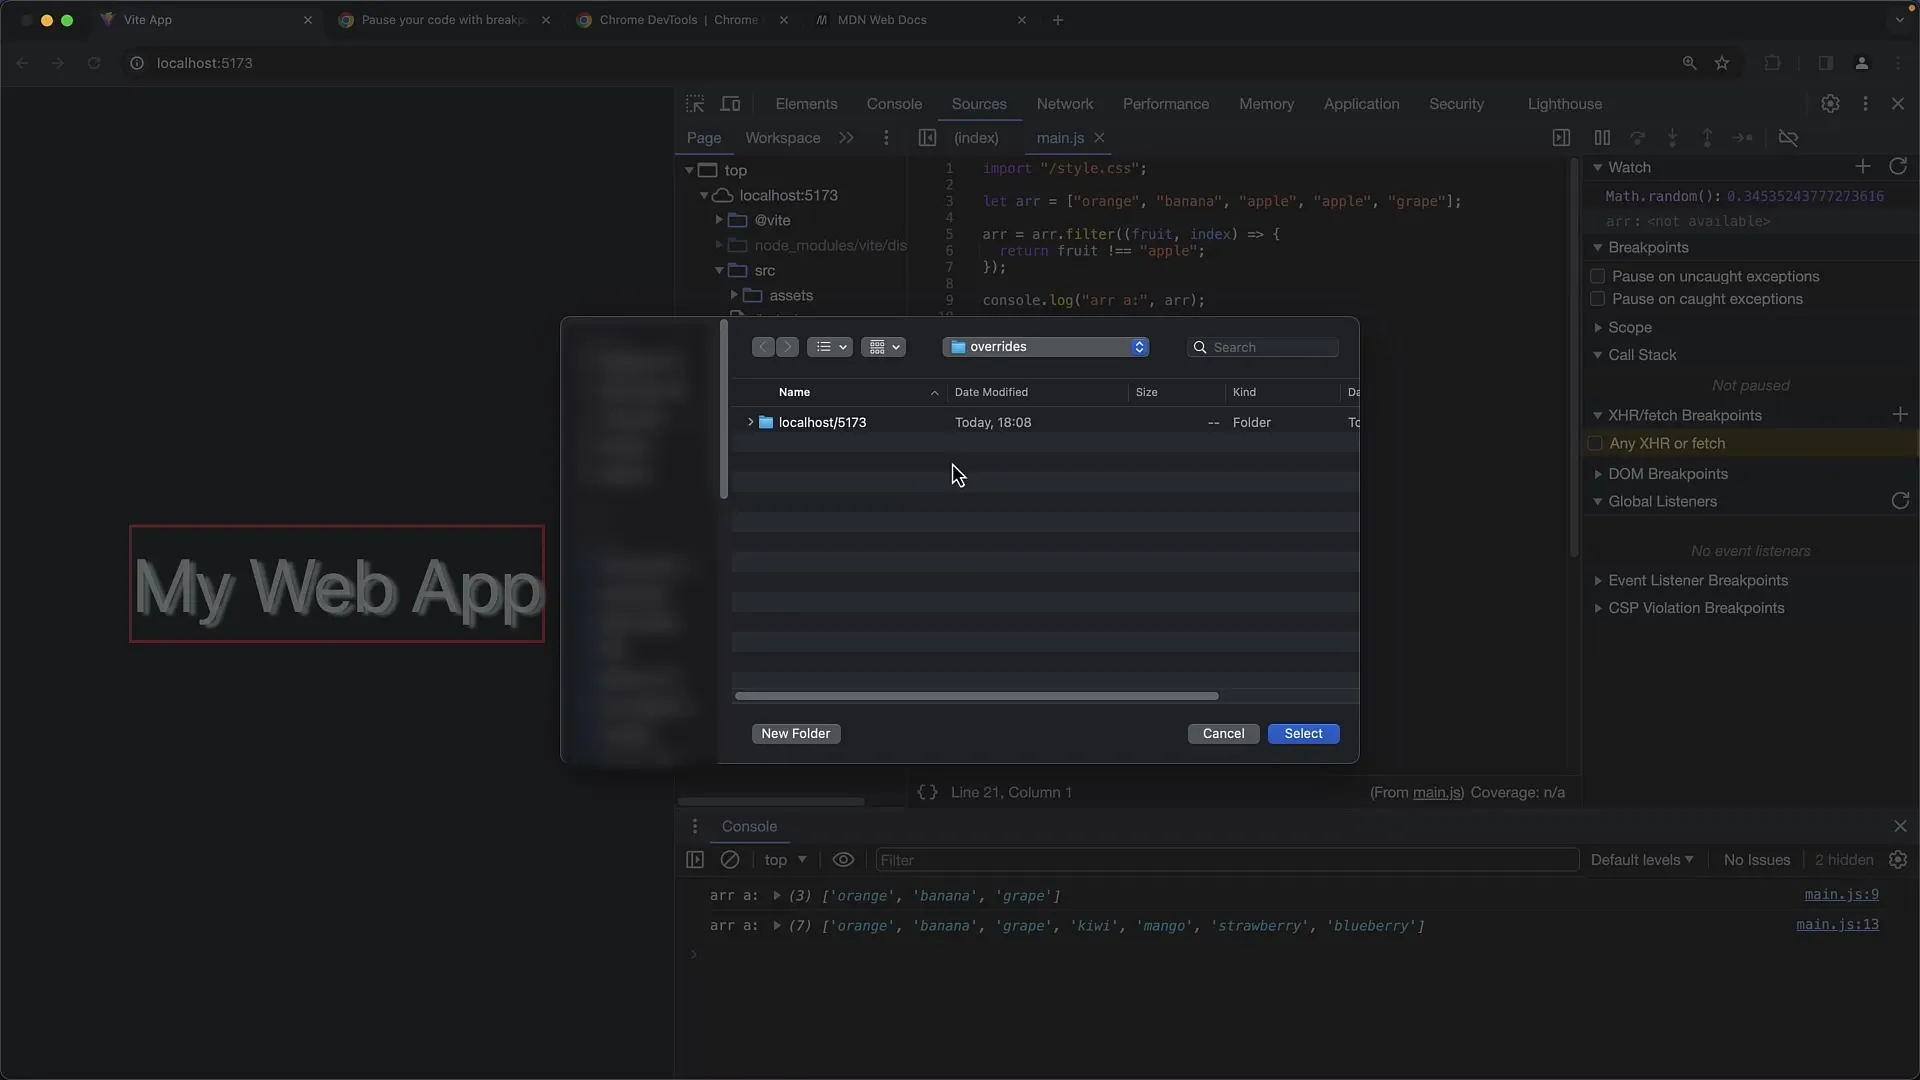This screenshot has height=1080, width=1920.
Task: Show the console sidebar icon
Action: [695, 860]
